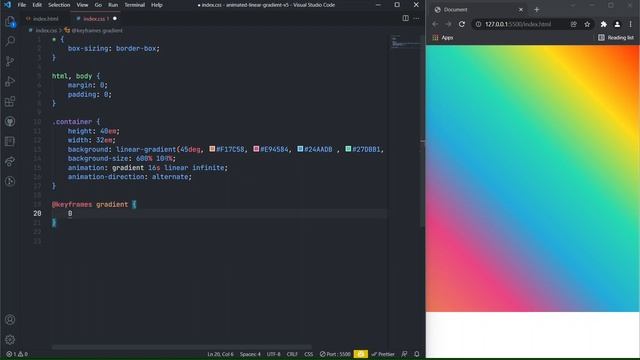
Task: View site information icon in address bar
Action: point(478,24)
